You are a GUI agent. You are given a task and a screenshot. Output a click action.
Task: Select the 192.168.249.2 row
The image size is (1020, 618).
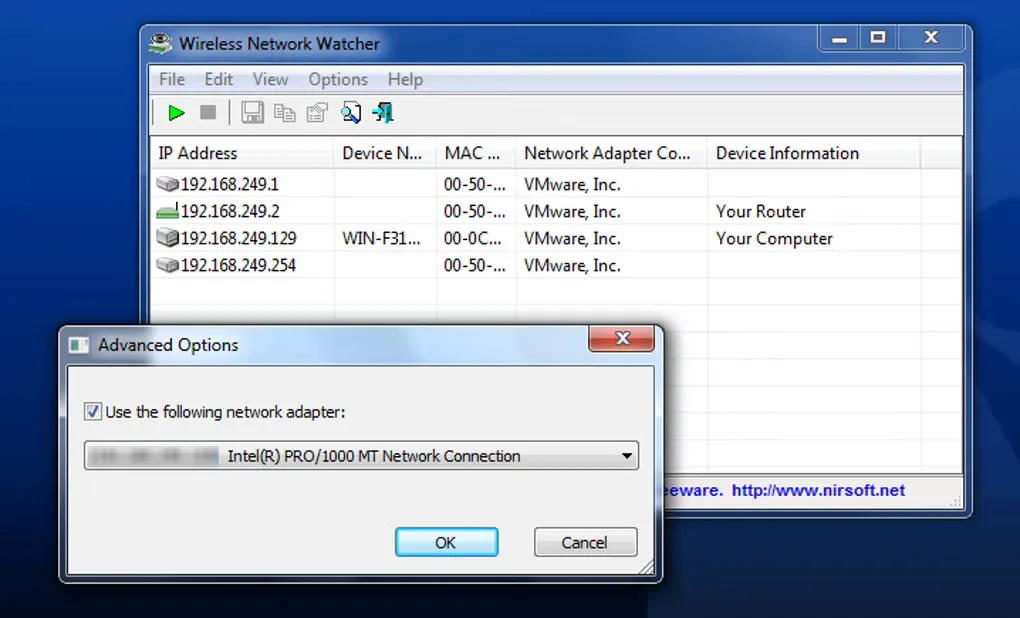tap(556, 211)
